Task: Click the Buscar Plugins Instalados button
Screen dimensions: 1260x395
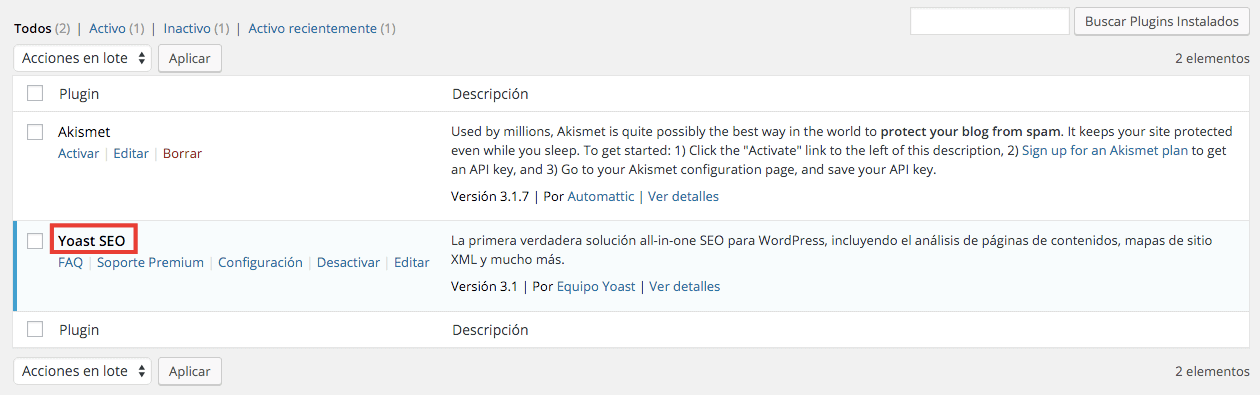Action: [1162, 22]
